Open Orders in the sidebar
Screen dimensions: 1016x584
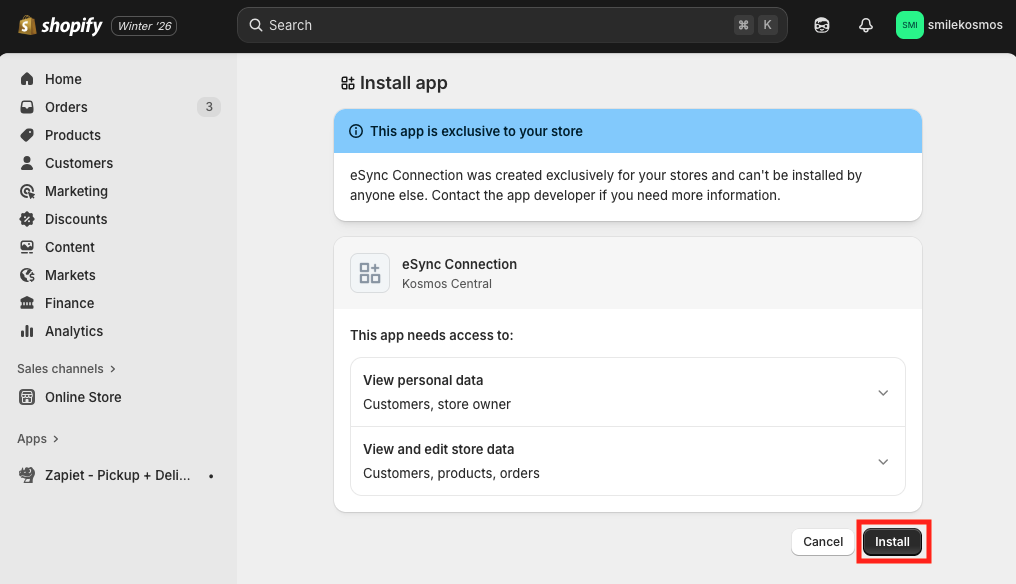tap(66, 107)
